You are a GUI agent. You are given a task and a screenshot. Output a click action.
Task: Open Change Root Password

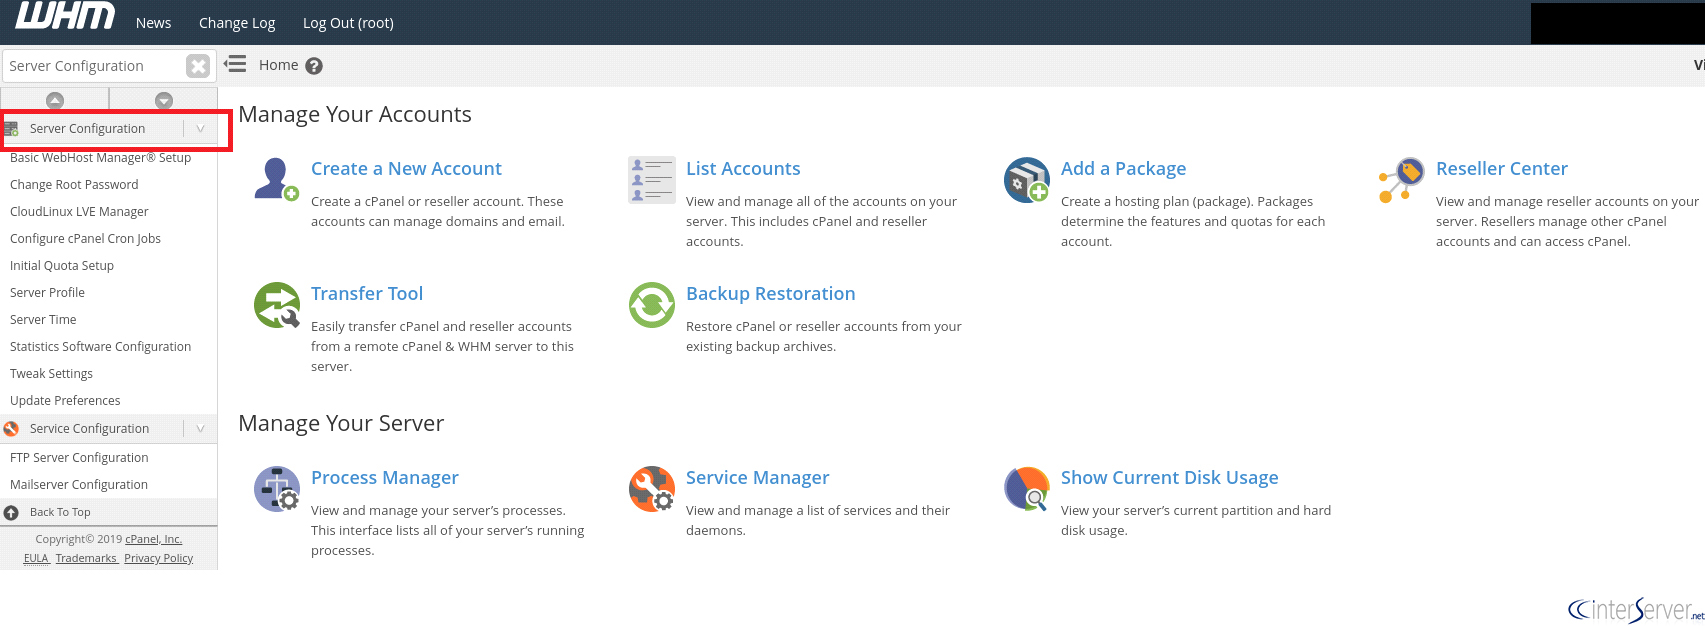pyautogui.click(x=74, y=185)
